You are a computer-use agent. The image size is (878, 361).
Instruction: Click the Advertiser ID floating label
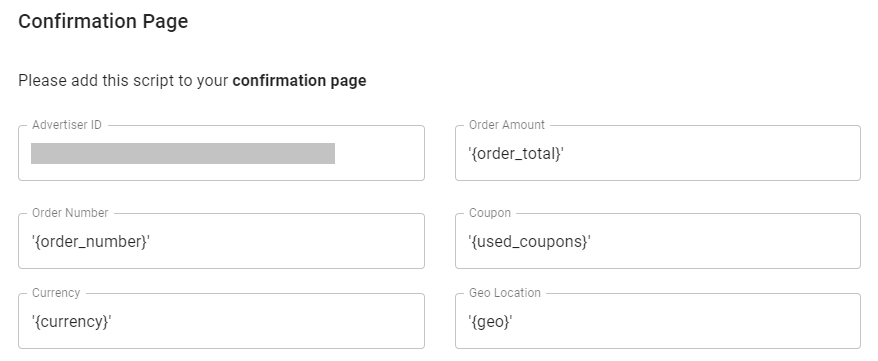pyautogui.click(x=67, y=125)
